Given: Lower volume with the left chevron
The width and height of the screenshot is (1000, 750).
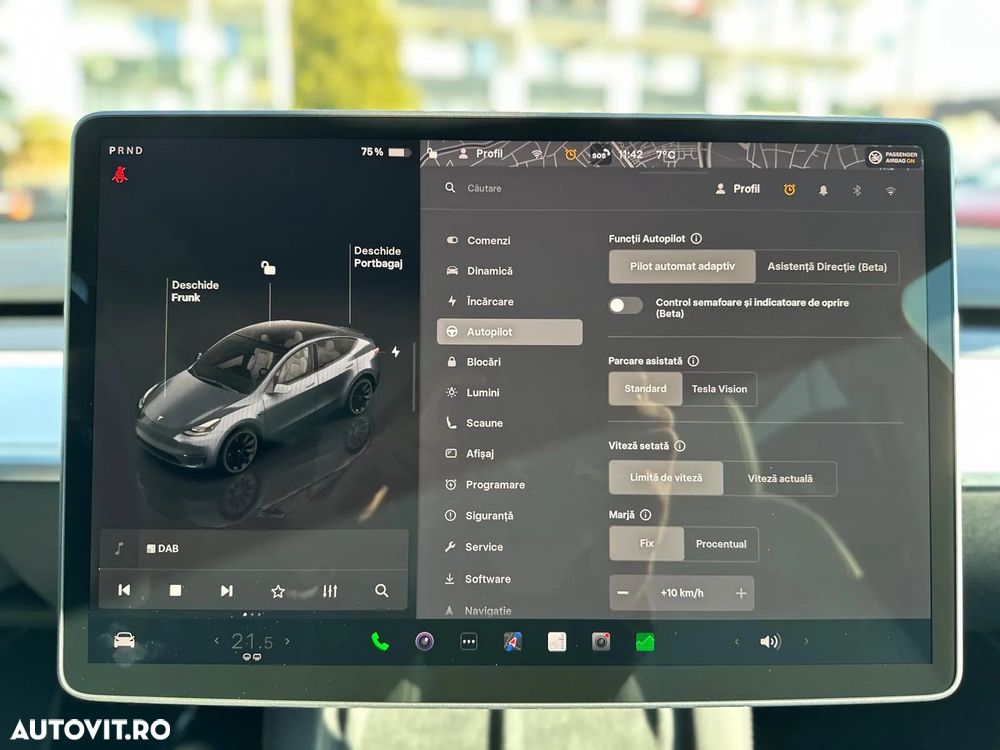Looking at the screenshot, I should click(737, 642).
